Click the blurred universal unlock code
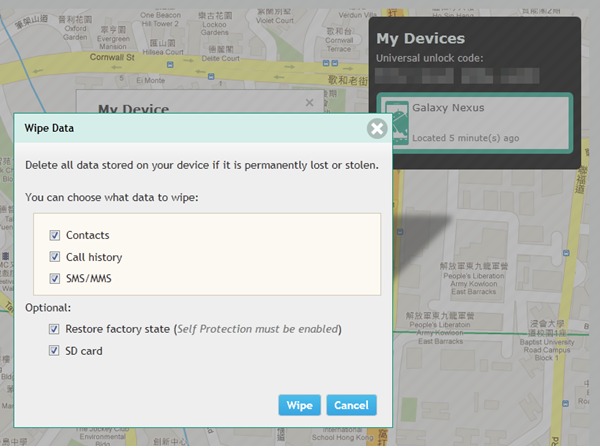Image resolution: width=600 pixels, height=446 pixels. pyautogui.click(x=457, y=76)
